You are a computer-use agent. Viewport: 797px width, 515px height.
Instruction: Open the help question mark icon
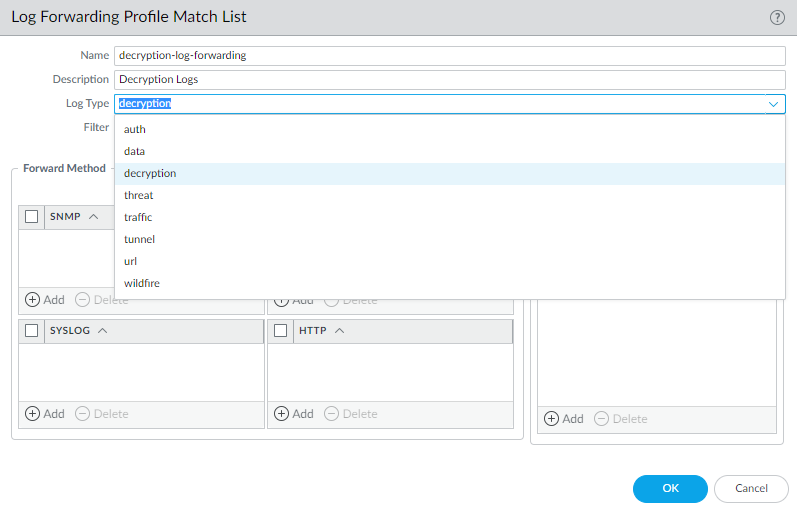point(776,17)
